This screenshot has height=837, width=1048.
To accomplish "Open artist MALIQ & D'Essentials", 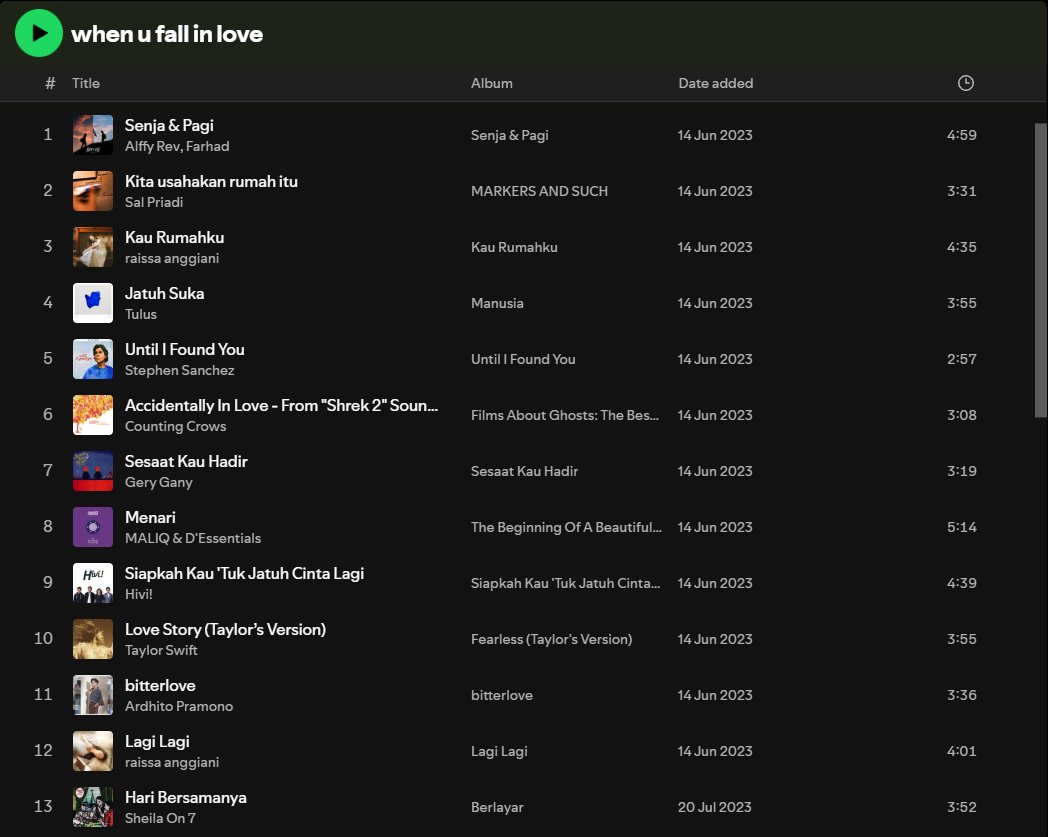I will point(193,538).
